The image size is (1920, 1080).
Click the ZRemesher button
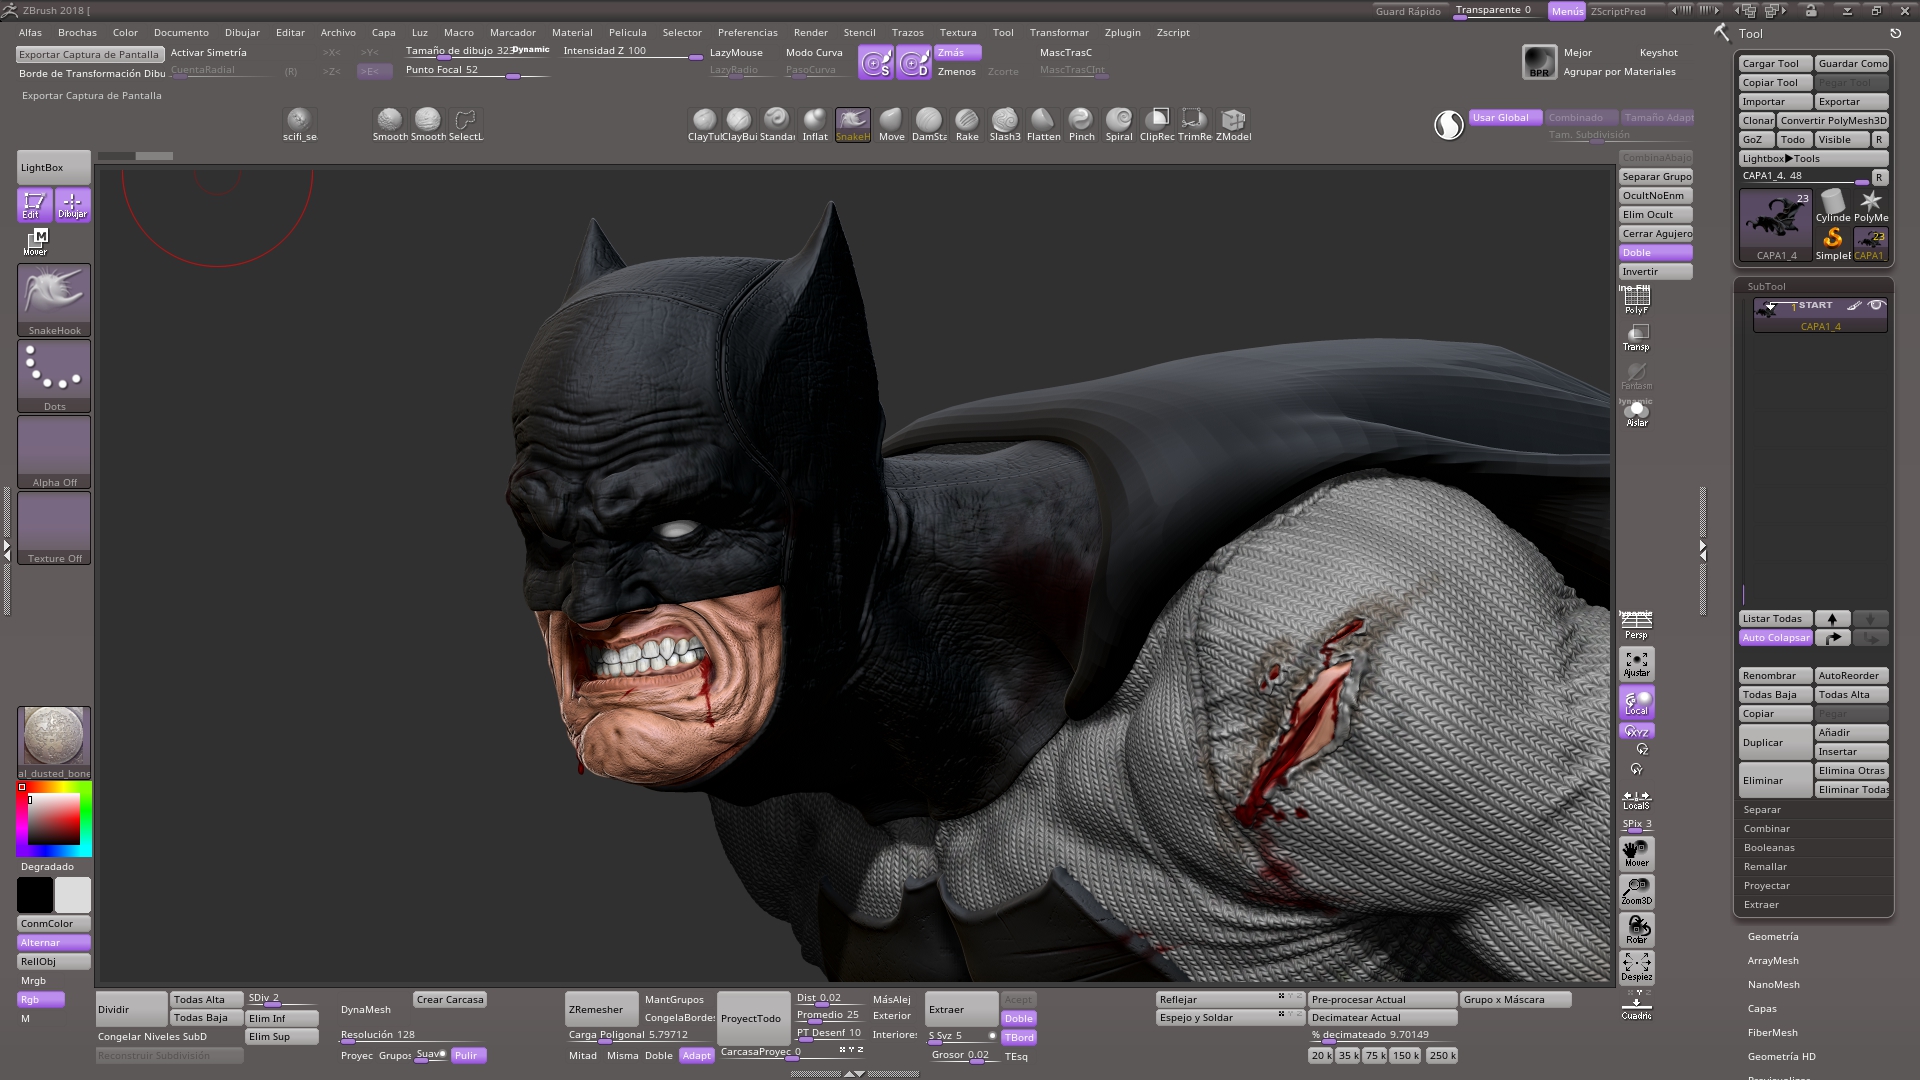(x=601, y=1009)
